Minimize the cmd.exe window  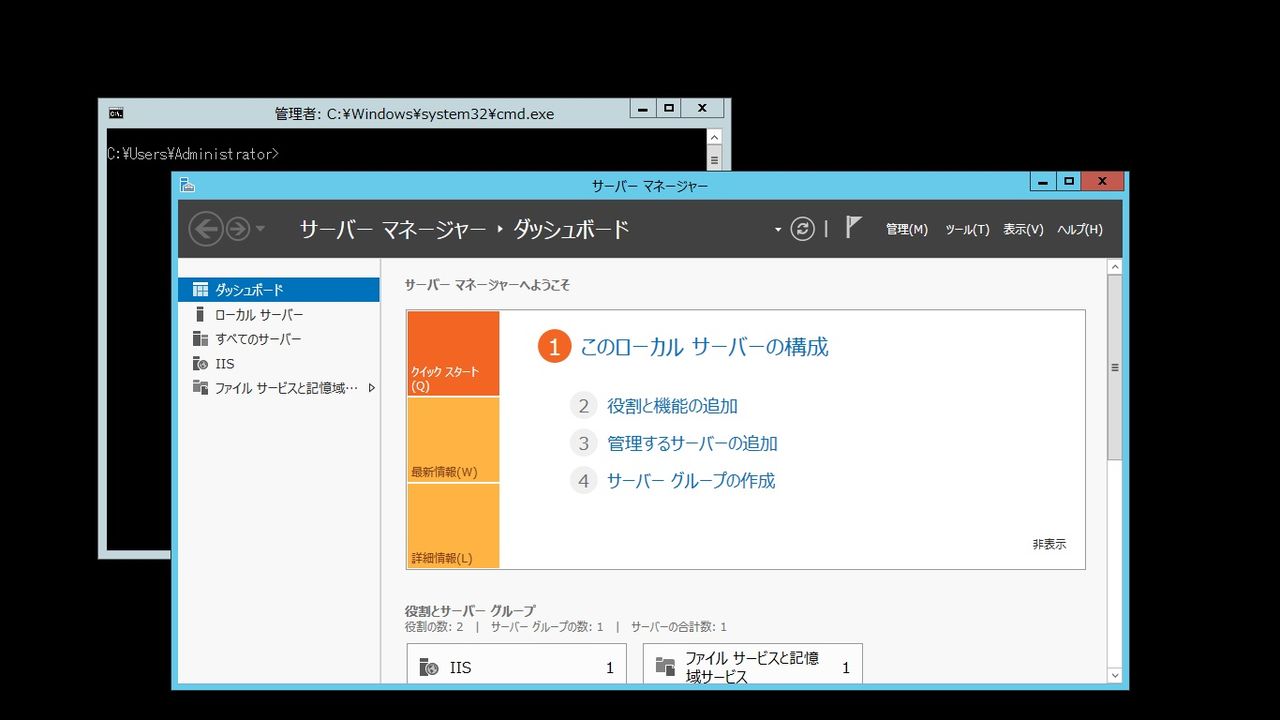point(643,108)
